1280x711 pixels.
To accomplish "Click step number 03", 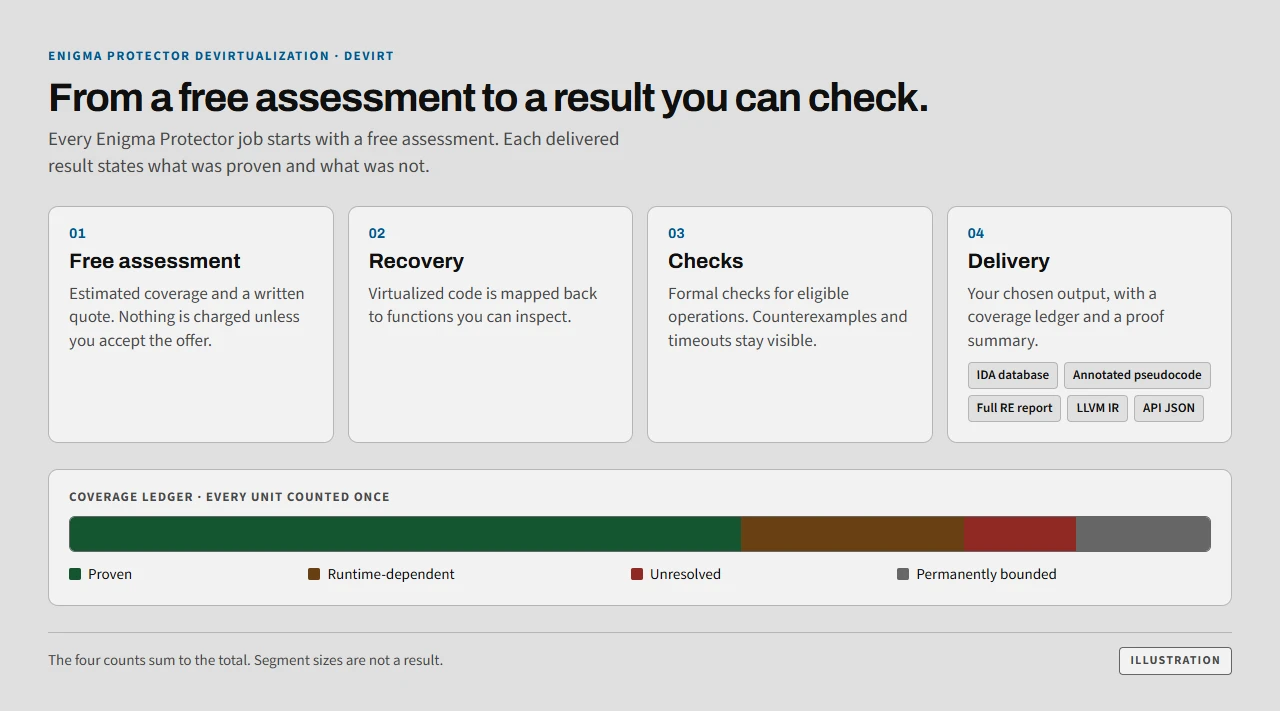I will tap(676, 233).
